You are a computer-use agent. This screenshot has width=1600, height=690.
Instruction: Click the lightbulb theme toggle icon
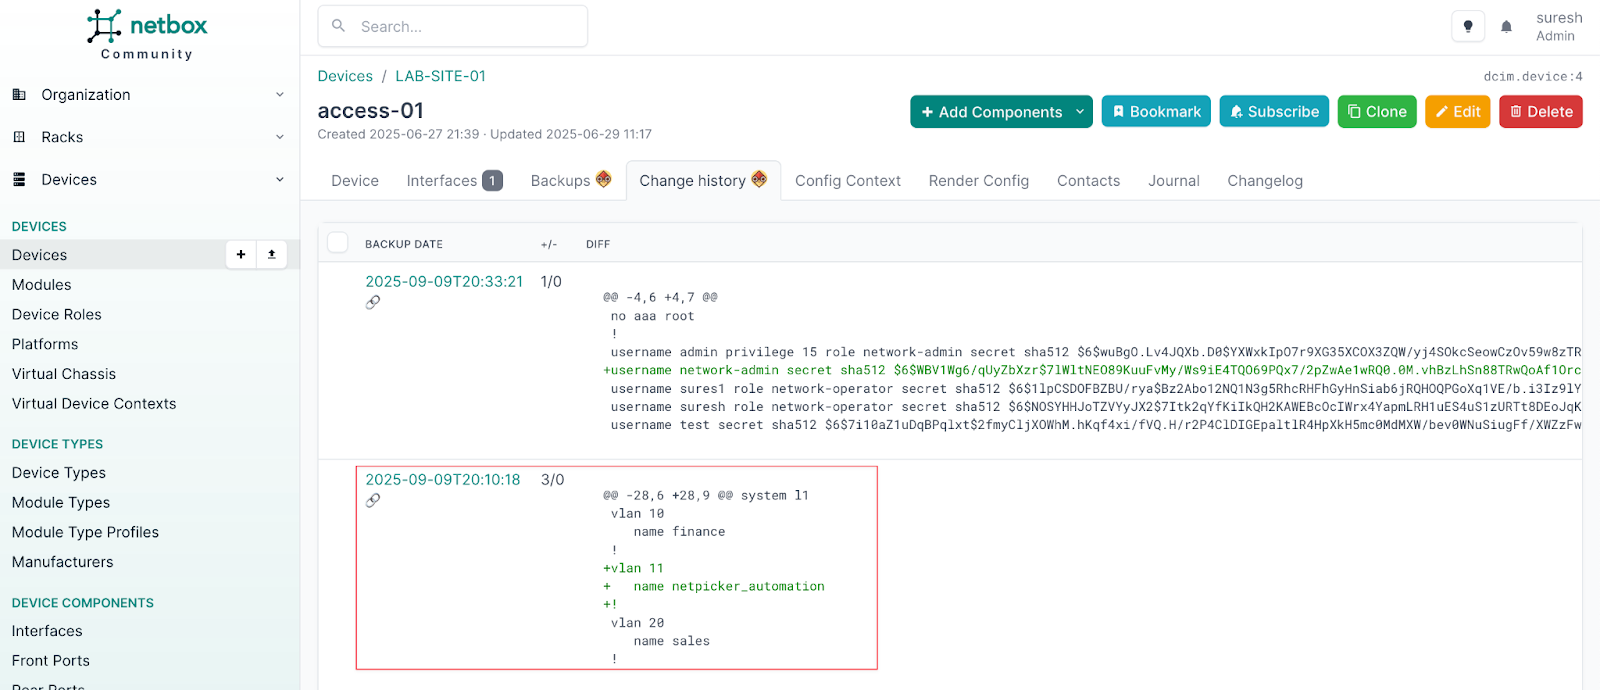click(x=1467, y=27)
